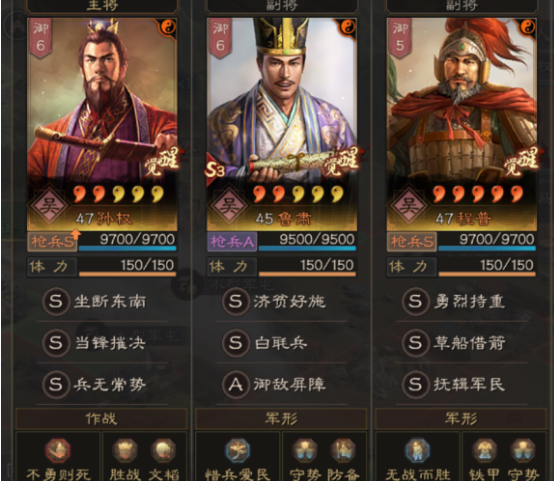Click the 不勇则死 battle trait icon
Screen dimensions: 554x481
(58, 451)
